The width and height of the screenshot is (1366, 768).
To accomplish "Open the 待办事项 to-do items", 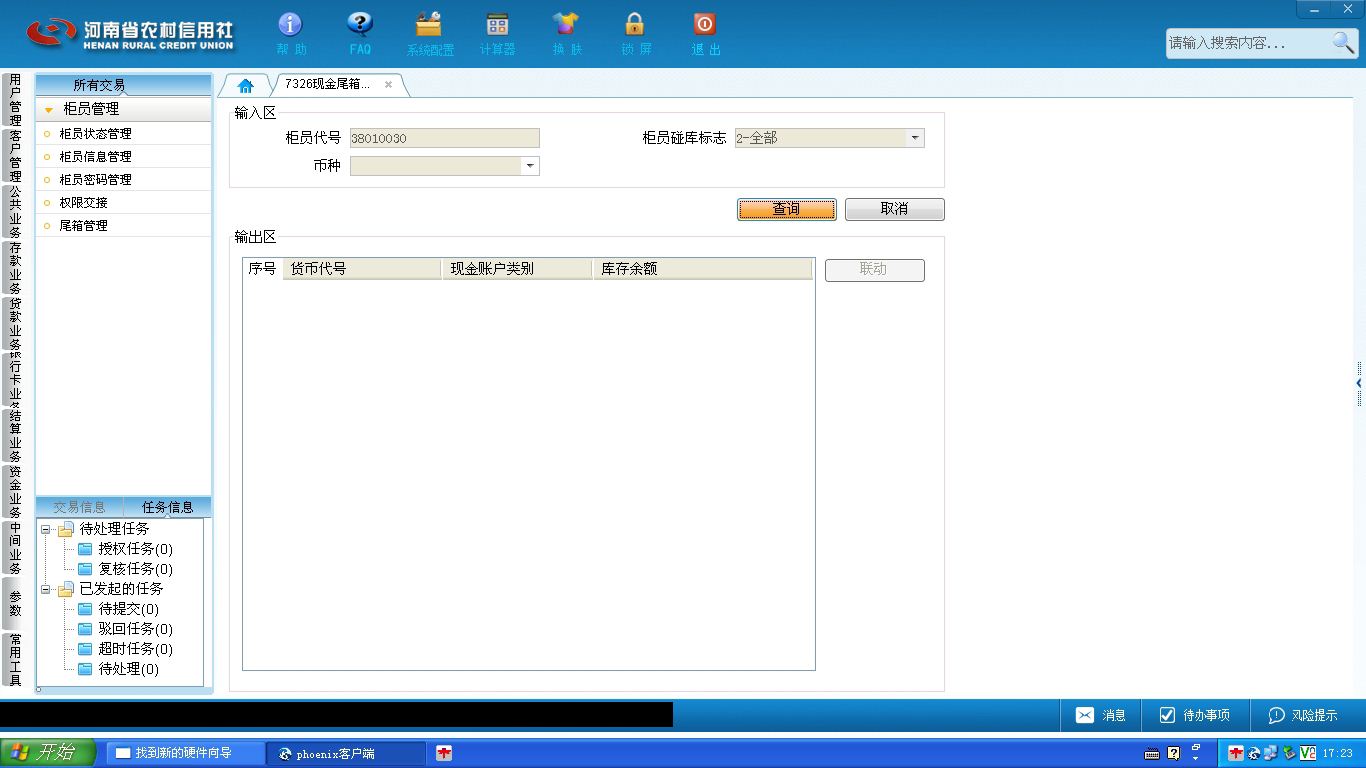I will pos(1194,715).
